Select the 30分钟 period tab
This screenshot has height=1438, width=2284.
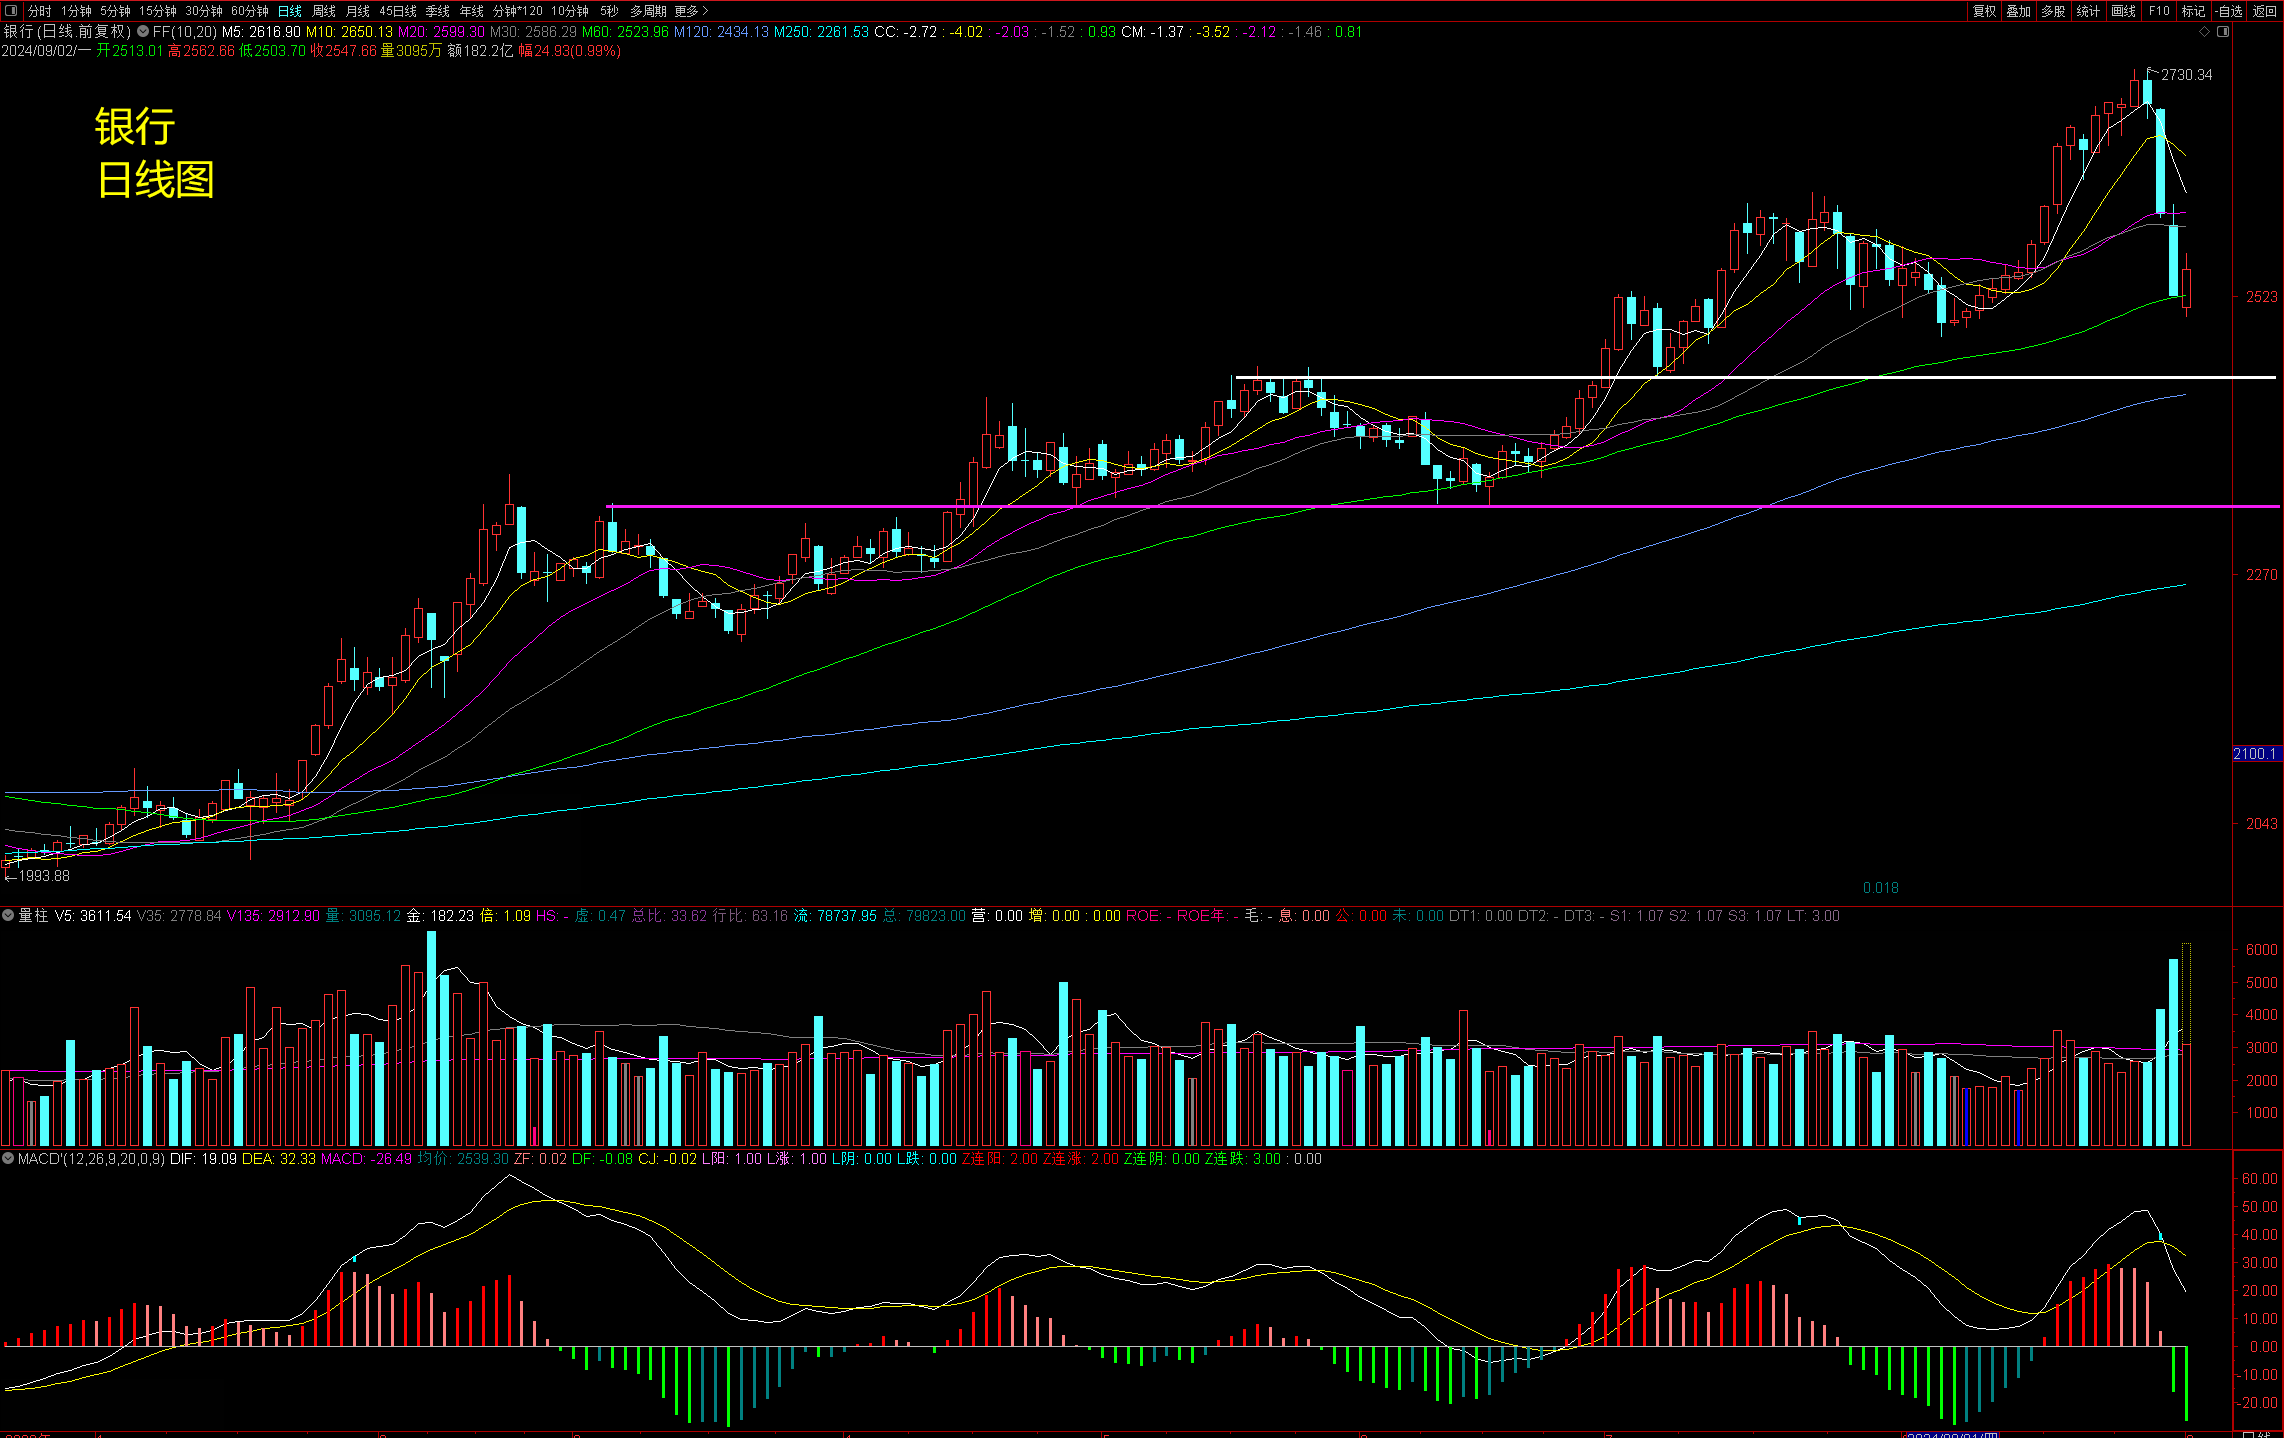203,11
